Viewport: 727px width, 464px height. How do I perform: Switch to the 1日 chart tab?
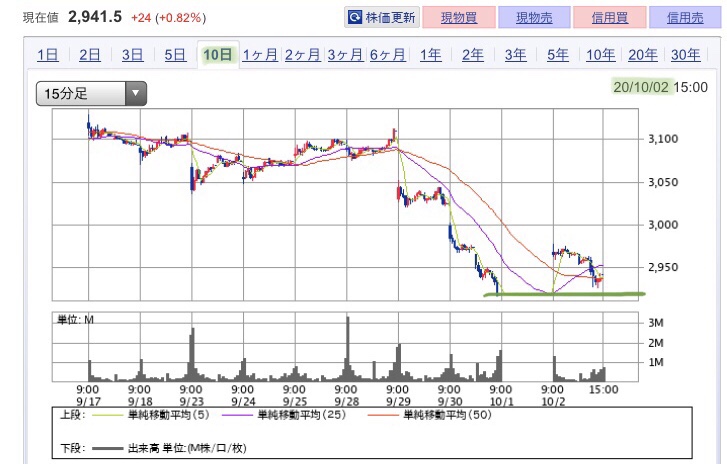(x=47, y=55)
